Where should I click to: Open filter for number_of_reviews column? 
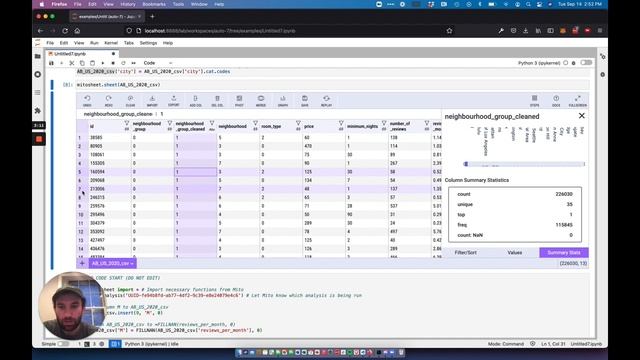tap(427, 123)
